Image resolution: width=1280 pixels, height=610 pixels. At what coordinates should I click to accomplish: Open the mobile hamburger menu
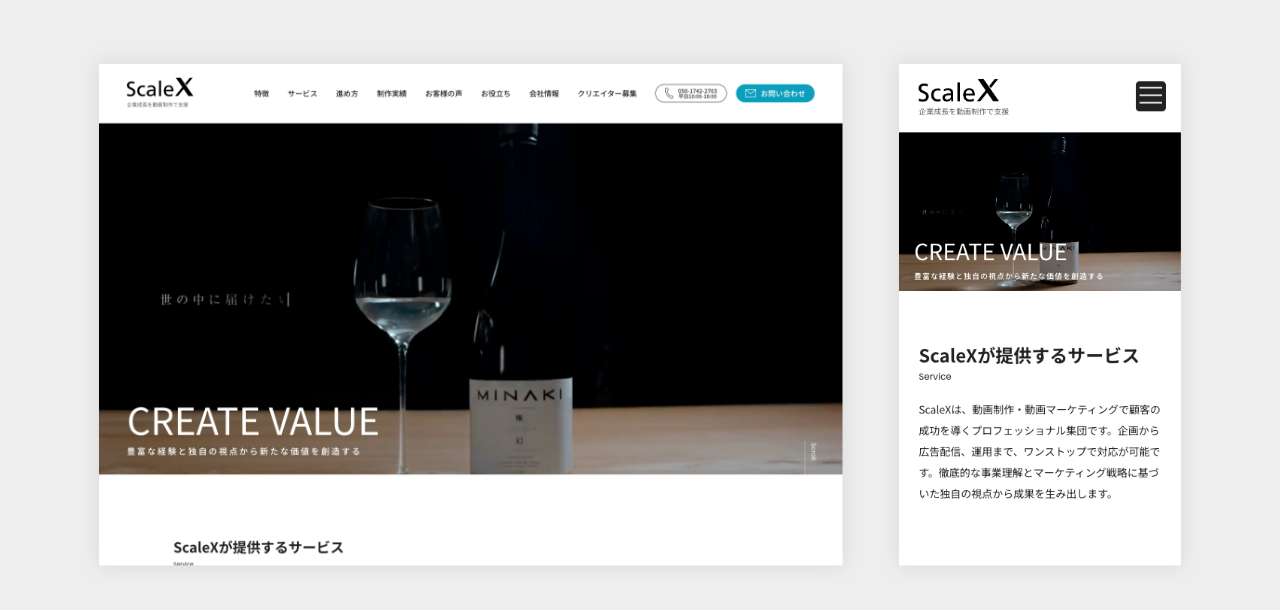click(x=1150, y=96)
